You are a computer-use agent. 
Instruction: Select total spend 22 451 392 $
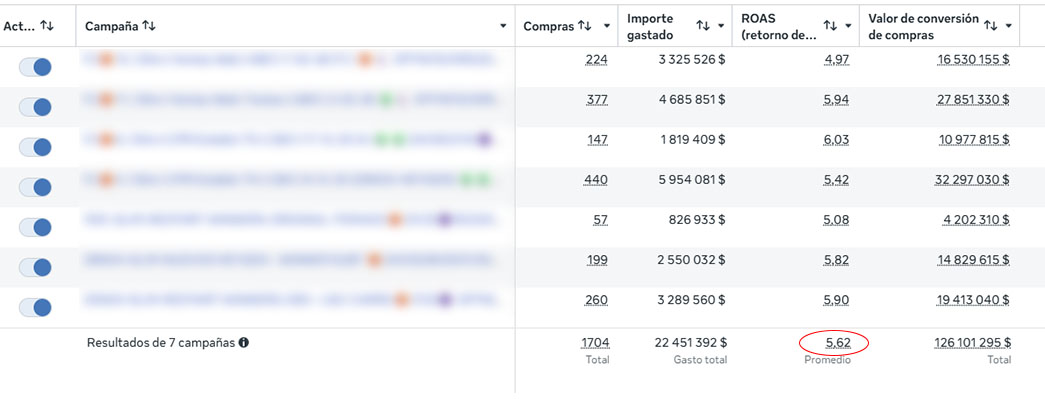(x=690, y=342)
